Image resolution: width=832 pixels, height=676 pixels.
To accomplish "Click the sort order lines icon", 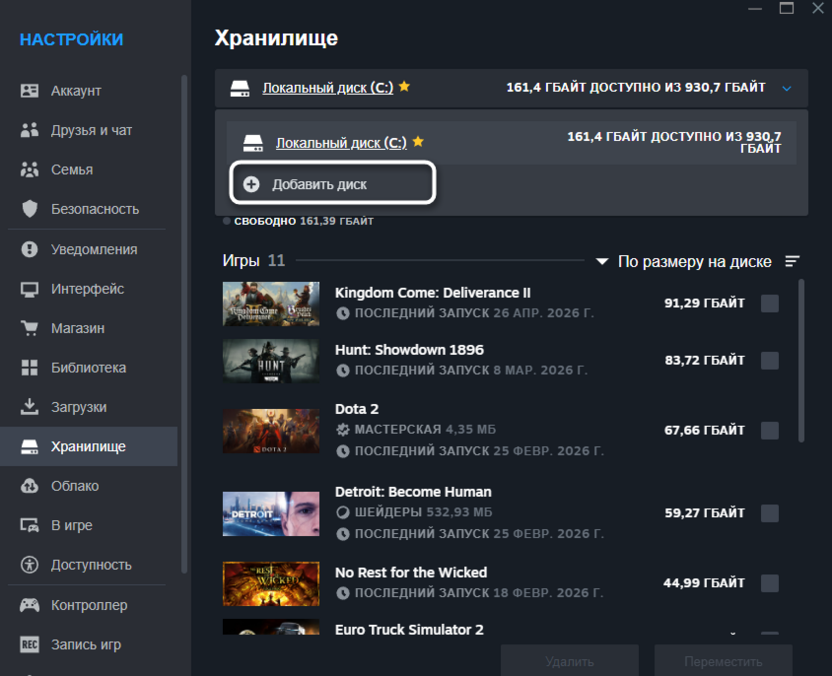I will (792, 261).
